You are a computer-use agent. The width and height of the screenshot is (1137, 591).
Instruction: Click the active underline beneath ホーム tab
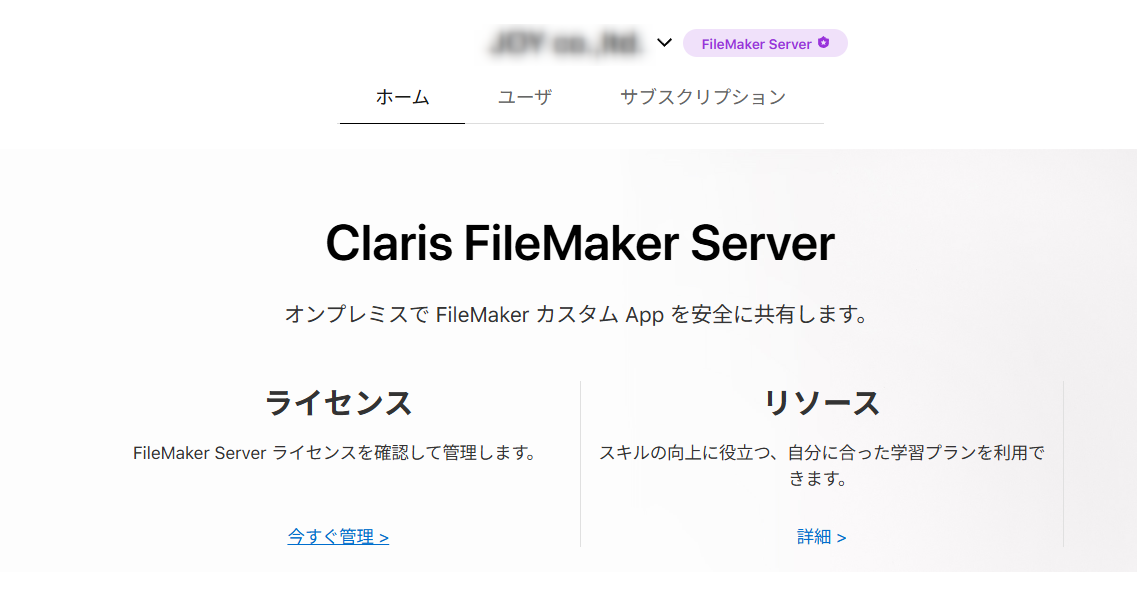pyautogui.click(x=402, y=123)
